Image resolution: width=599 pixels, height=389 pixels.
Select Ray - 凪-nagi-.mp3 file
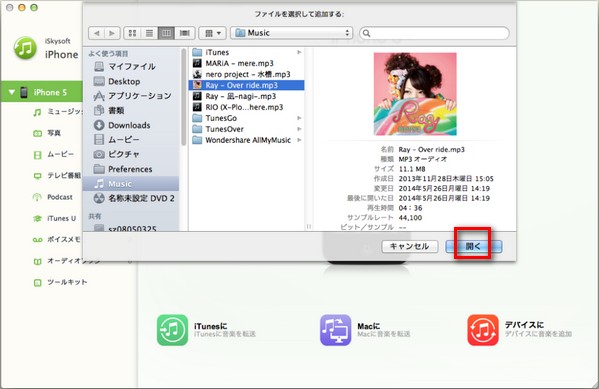pos(246,96)
